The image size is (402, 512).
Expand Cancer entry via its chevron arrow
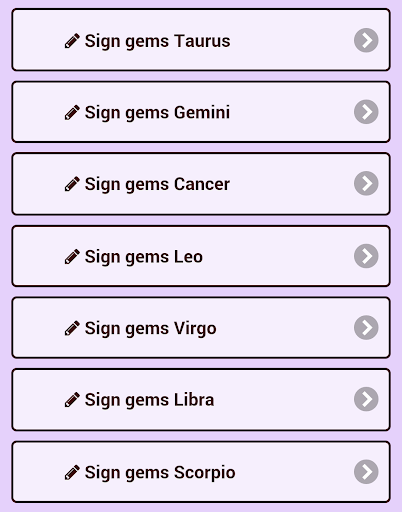[366, 183]
